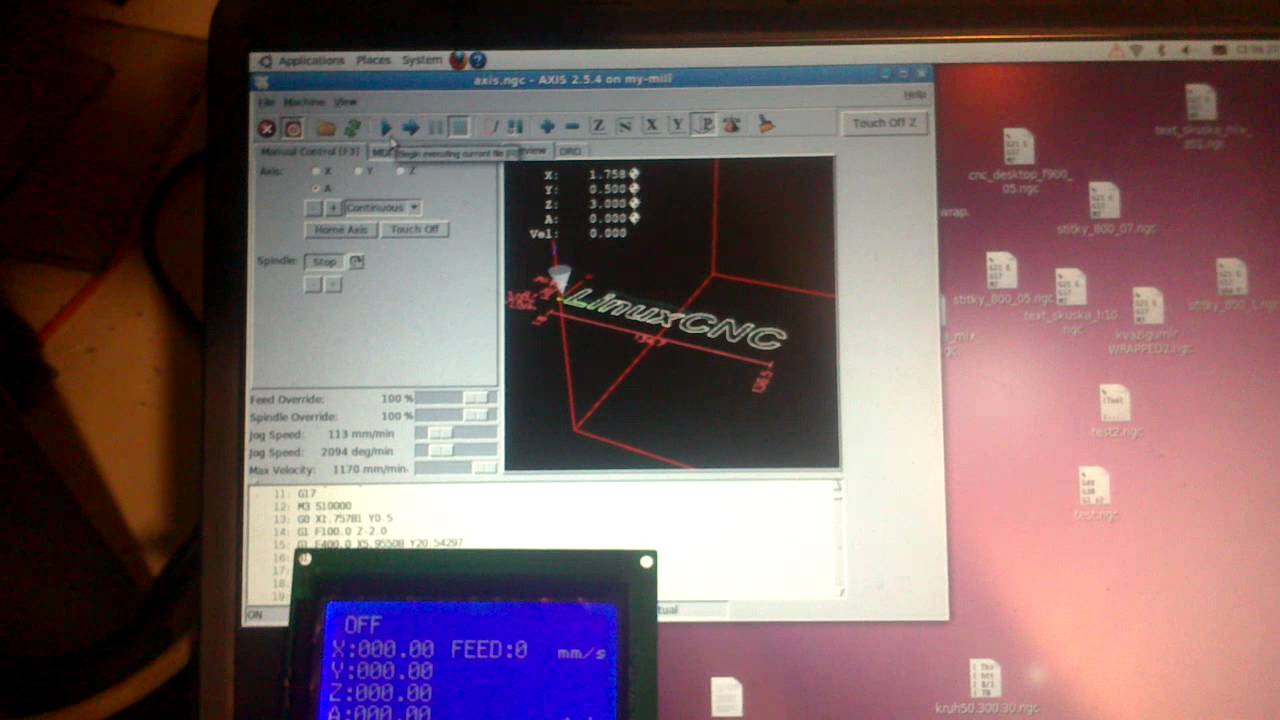Toggle the Emergency Stop button
Image resolution: width=1280 pixels, height=720 pixels.
tap(267, 128)
